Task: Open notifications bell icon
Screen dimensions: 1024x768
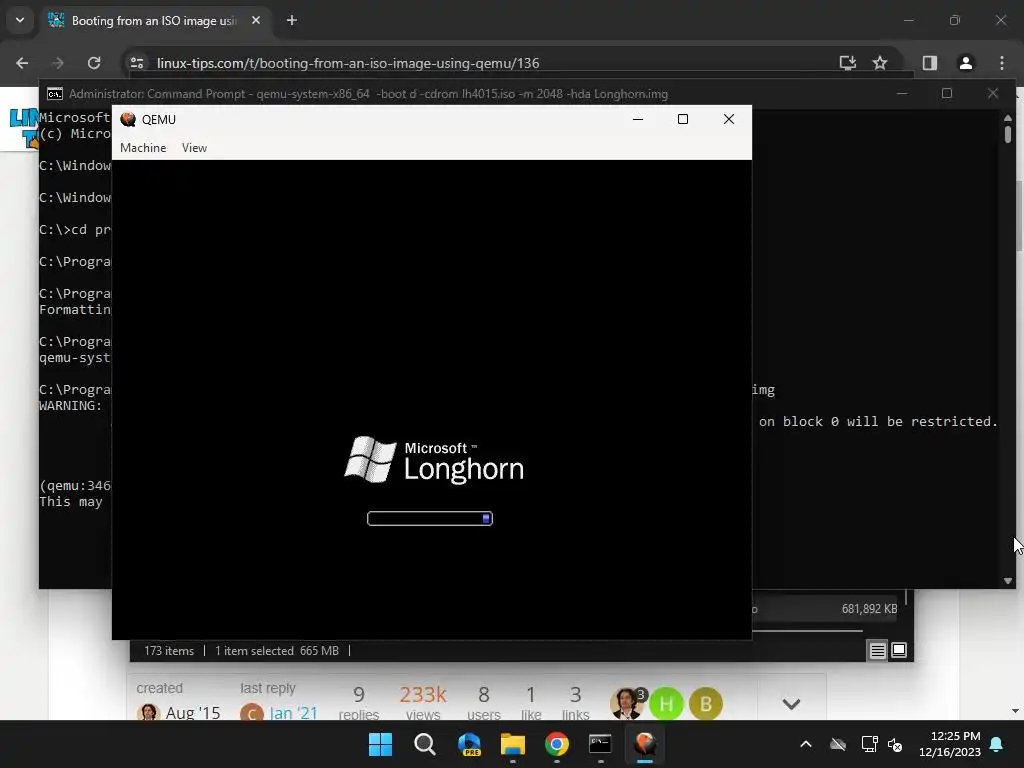Action: tap(997, 744)
